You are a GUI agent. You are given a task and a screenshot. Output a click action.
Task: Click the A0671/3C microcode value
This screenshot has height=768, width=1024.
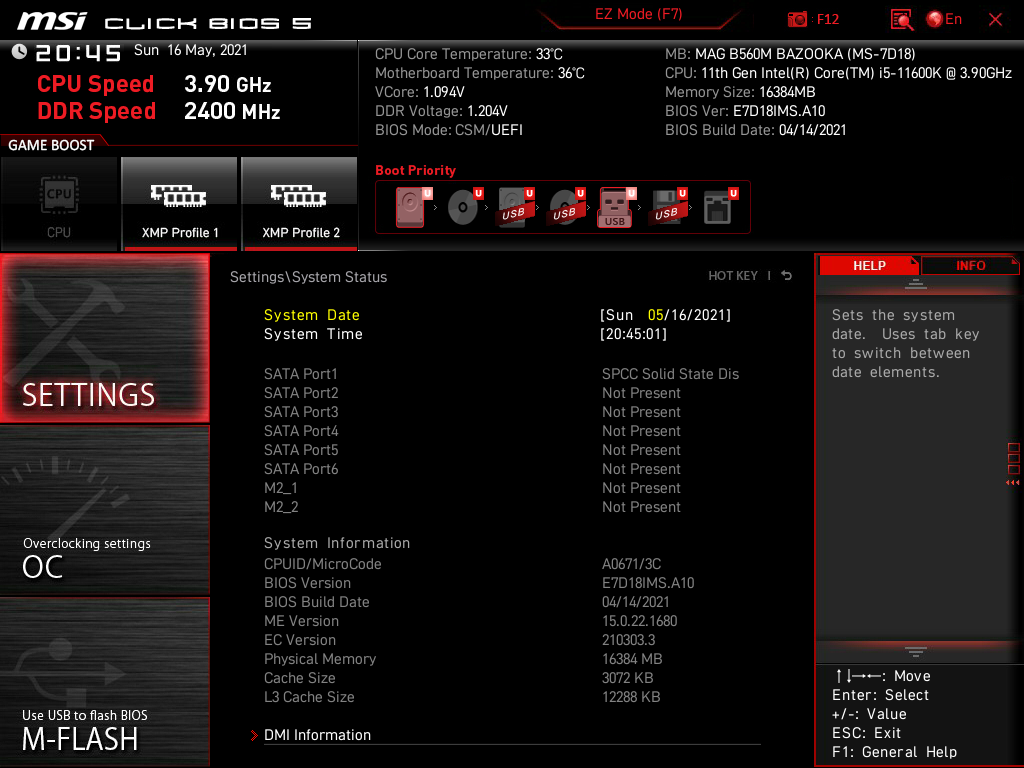631,564
